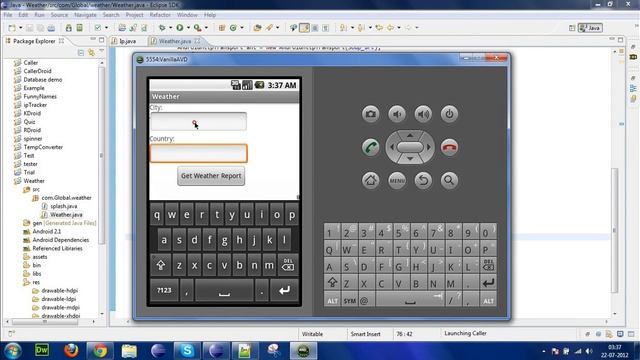The height and width of the screenshot is (360, 640).
Task: Switch to the Weather.java editor tab
Action: [x=175, y=41]
